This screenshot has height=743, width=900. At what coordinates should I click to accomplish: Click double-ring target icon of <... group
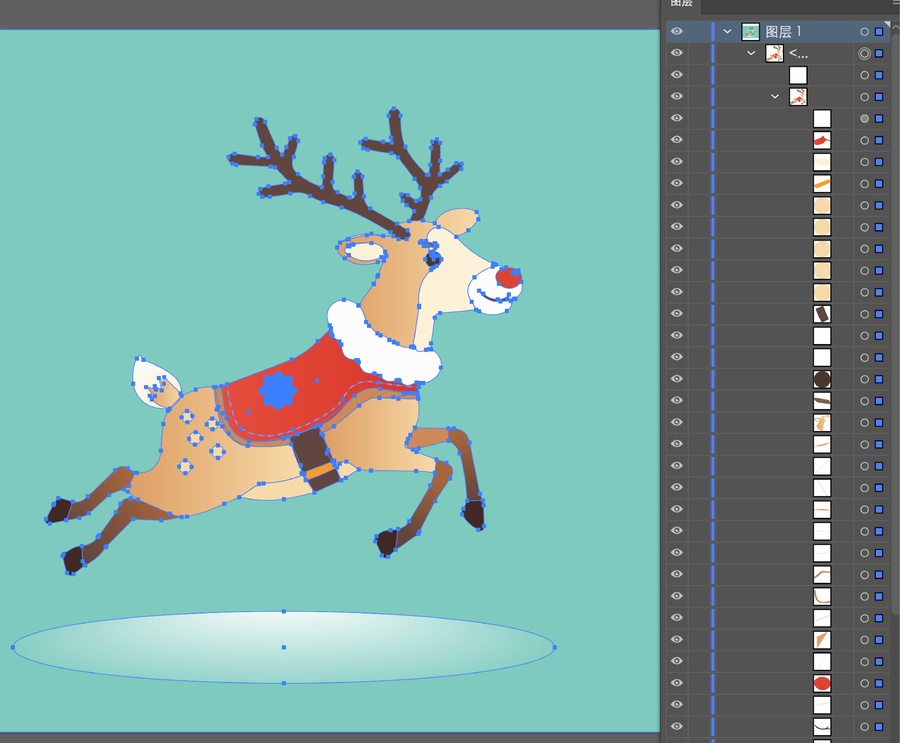(x=864, y=53)
